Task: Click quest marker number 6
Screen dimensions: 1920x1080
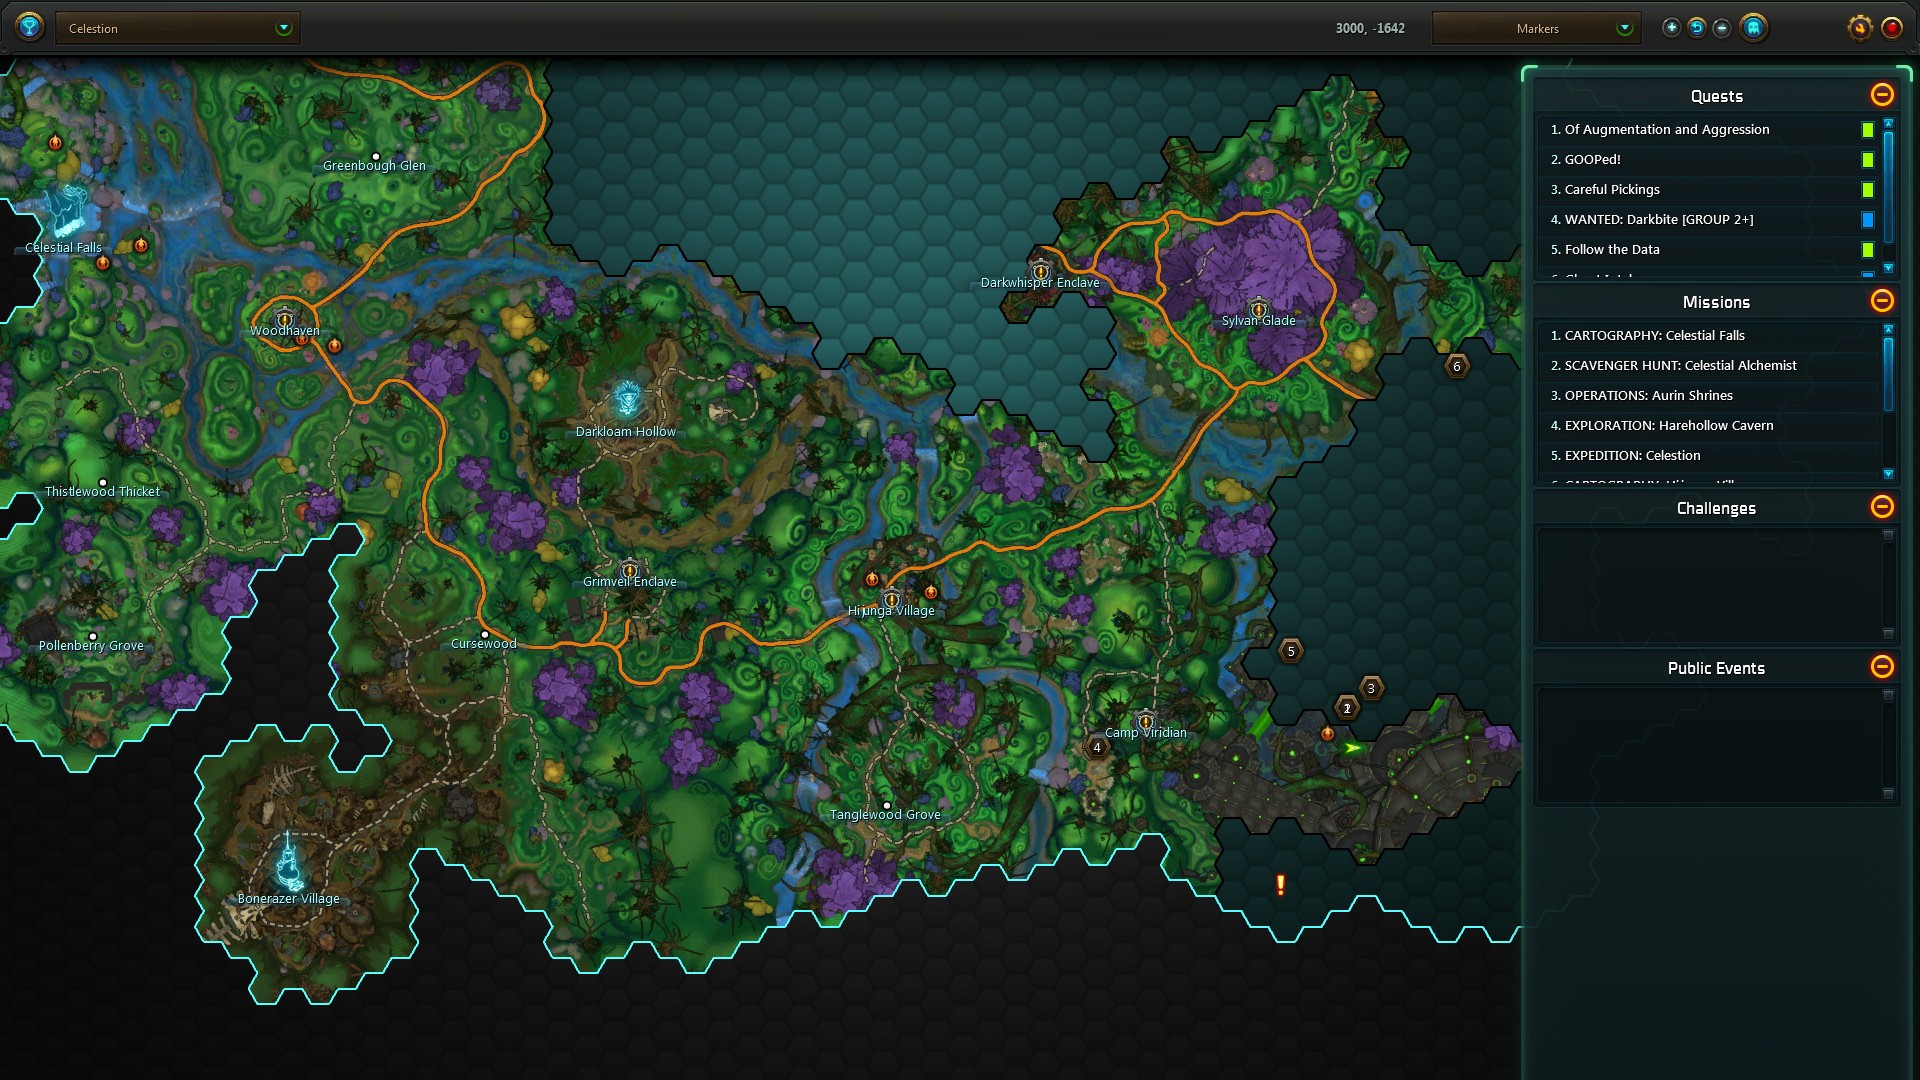Action: click(1457, 366)
